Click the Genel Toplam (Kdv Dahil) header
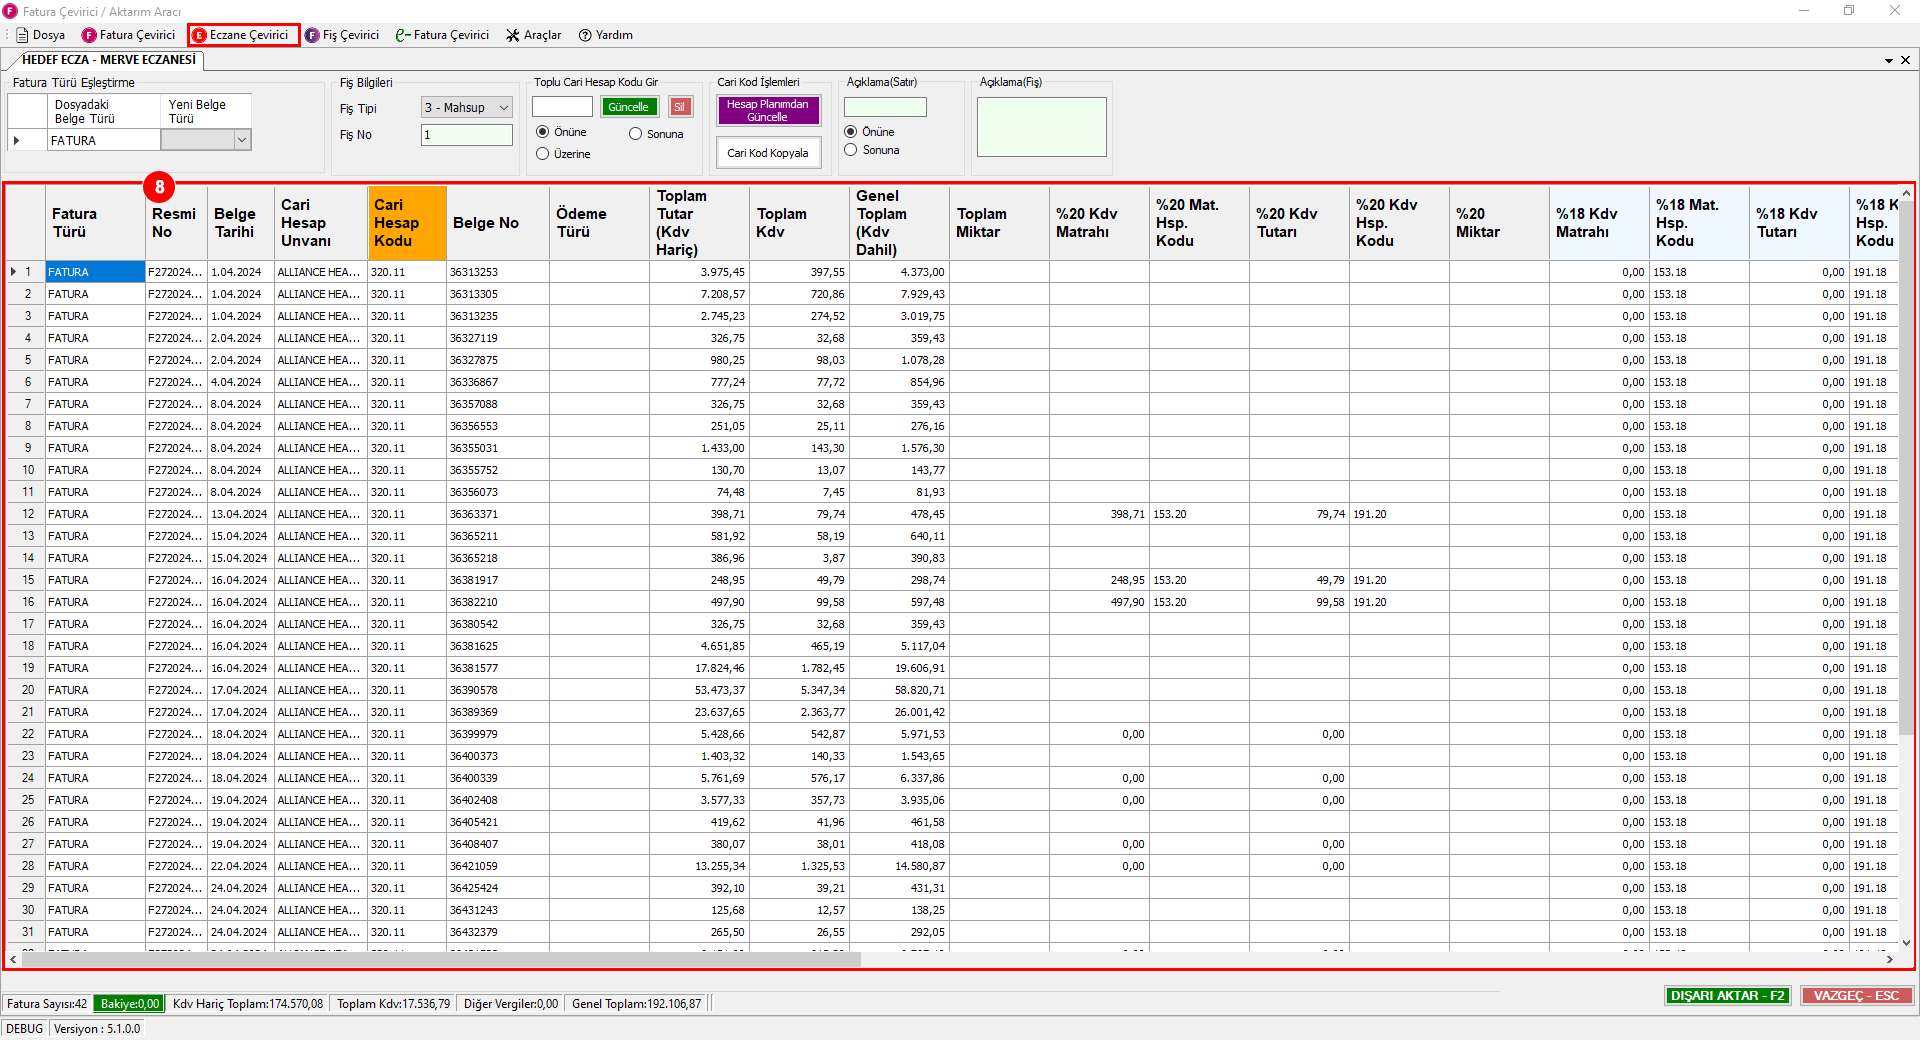 point(899,223)
